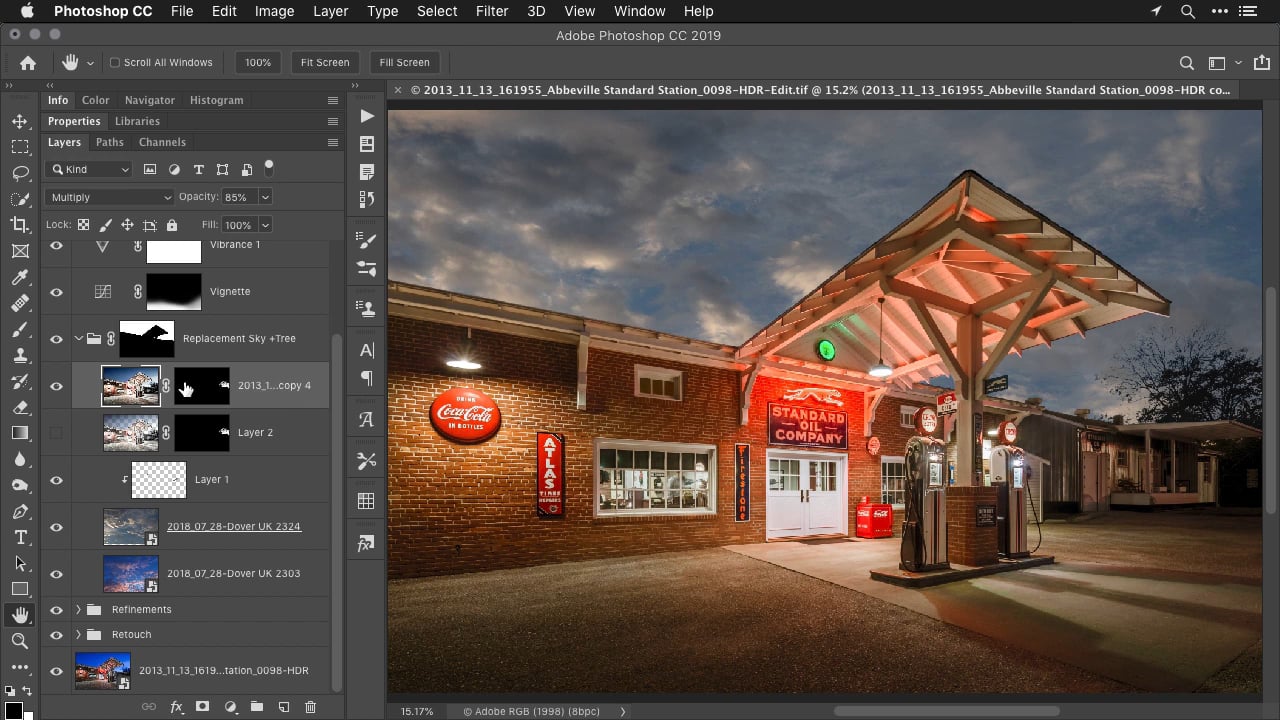Viewport: 1280px width, 720px height.
Task: Click the zoom percentage field 15.17%
Action: click(417, 711)
